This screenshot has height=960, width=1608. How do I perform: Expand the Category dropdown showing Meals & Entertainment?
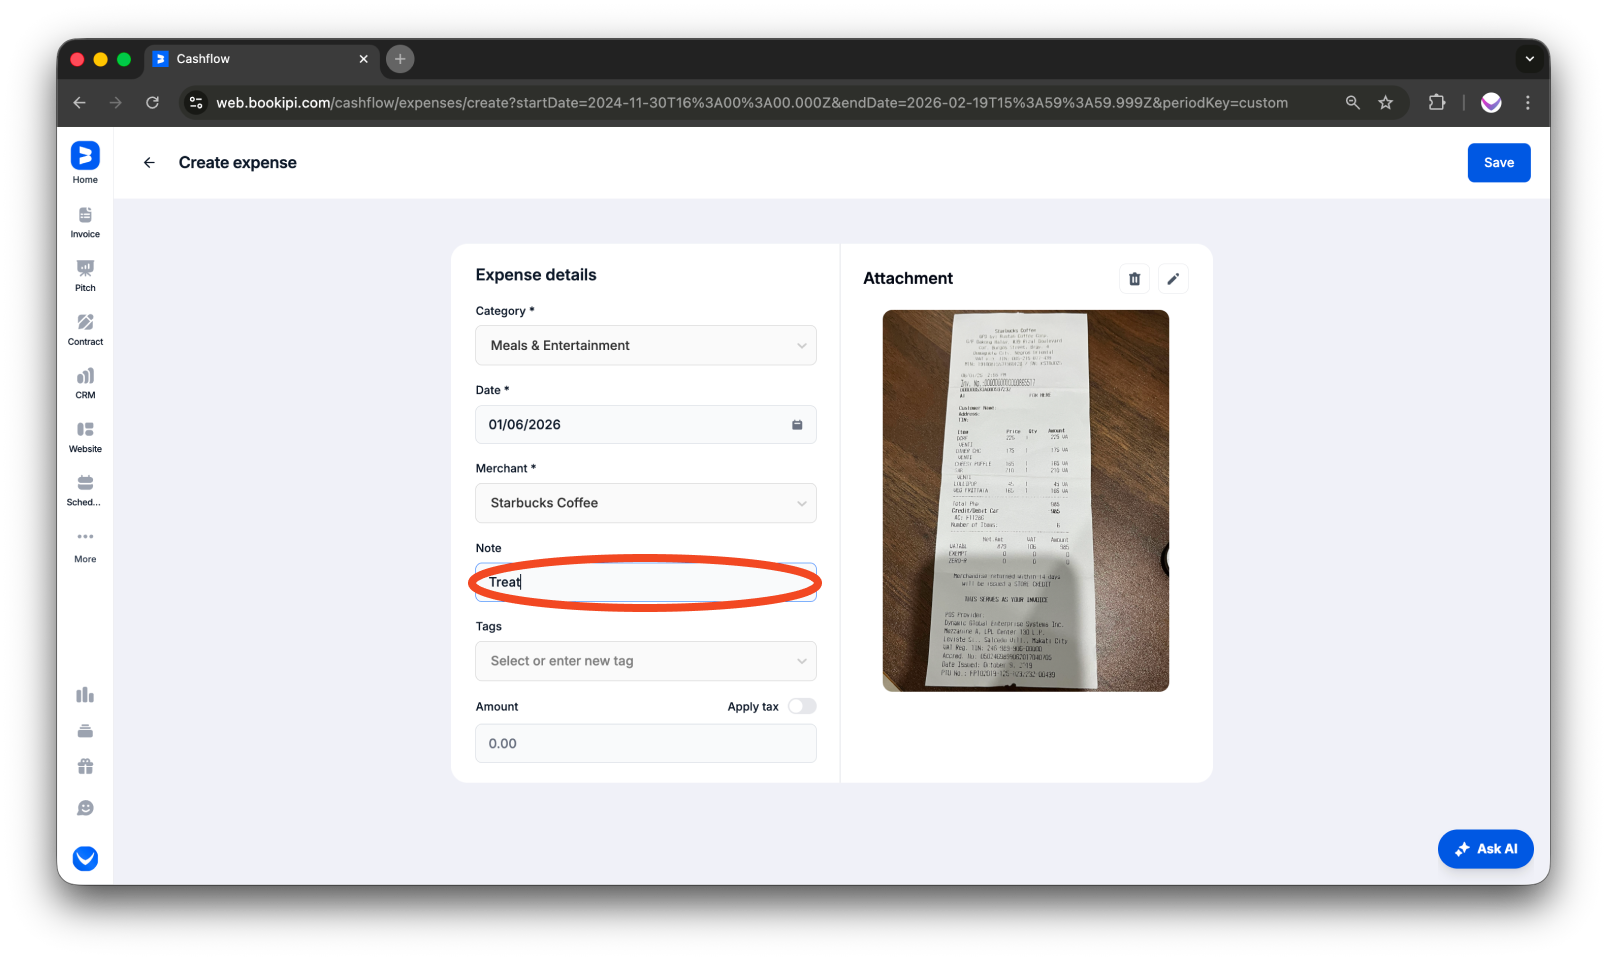pyautogui.click(x=646, y=346)
